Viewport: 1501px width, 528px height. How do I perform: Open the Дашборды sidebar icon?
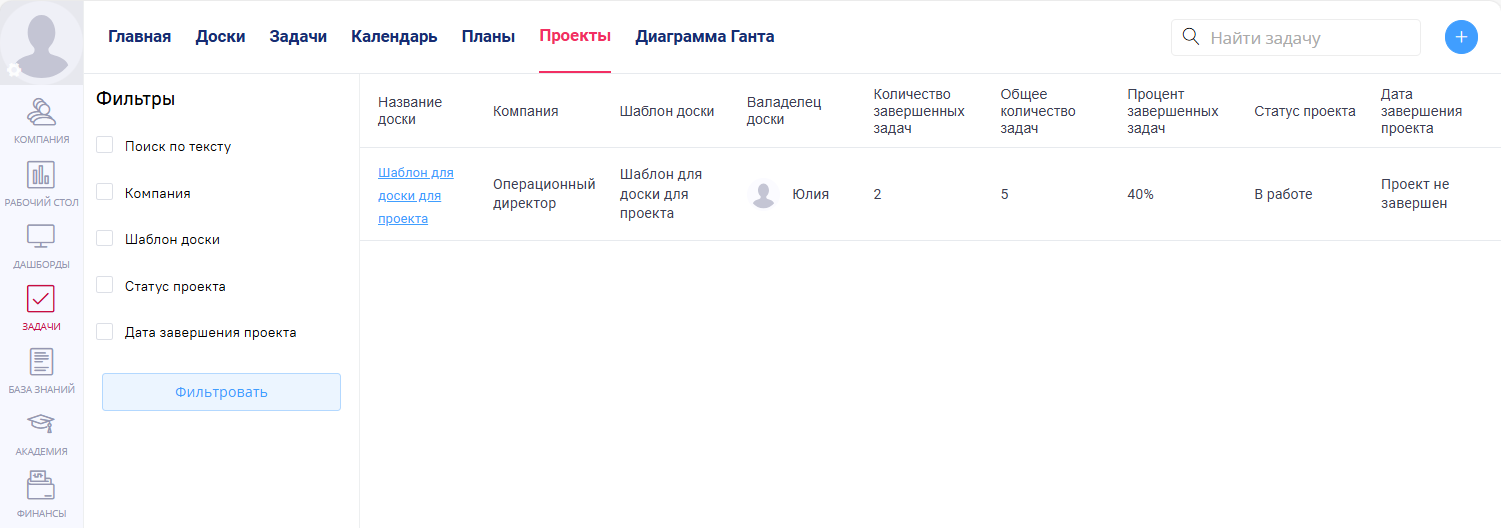(41, 237)
